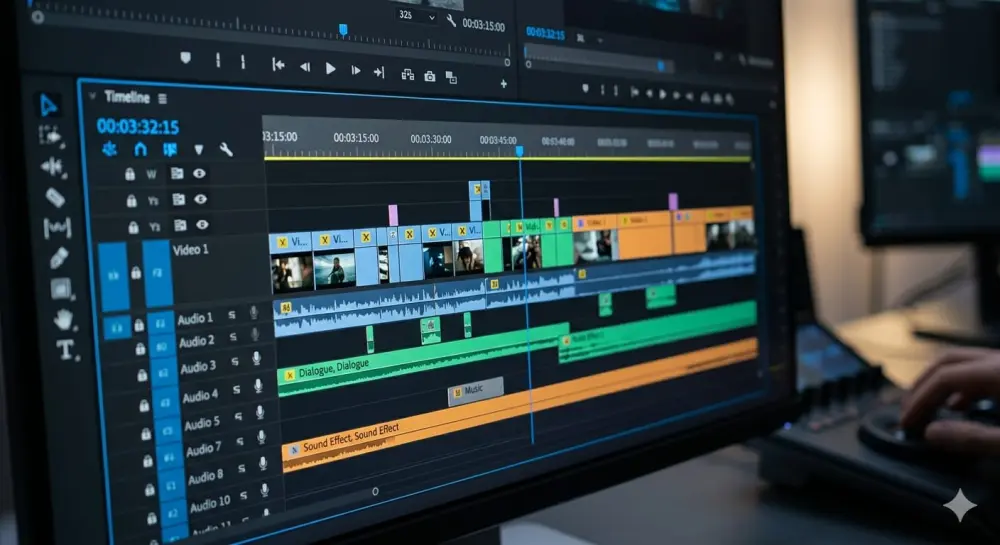Toggle Video 1 source patch
Viewport: 1000px width, 545px height.
coord(114,277)
